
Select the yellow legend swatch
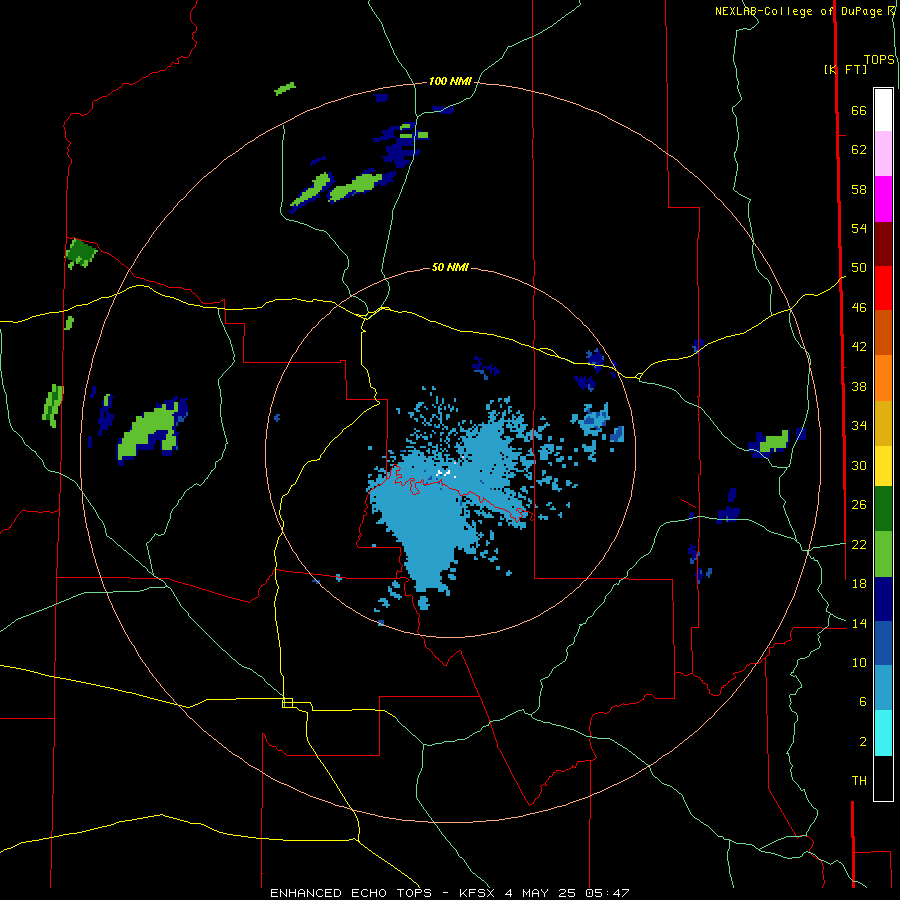coord(883,466)
